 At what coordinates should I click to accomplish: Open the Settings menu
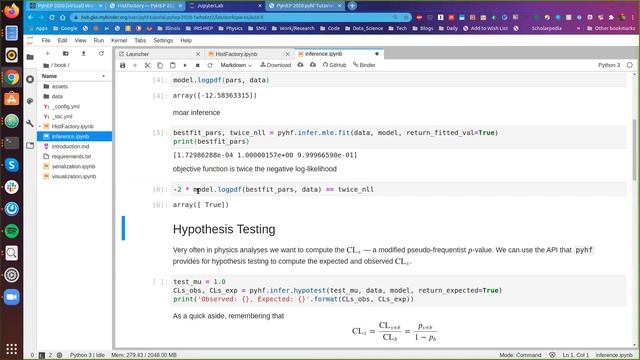[163, 40]
